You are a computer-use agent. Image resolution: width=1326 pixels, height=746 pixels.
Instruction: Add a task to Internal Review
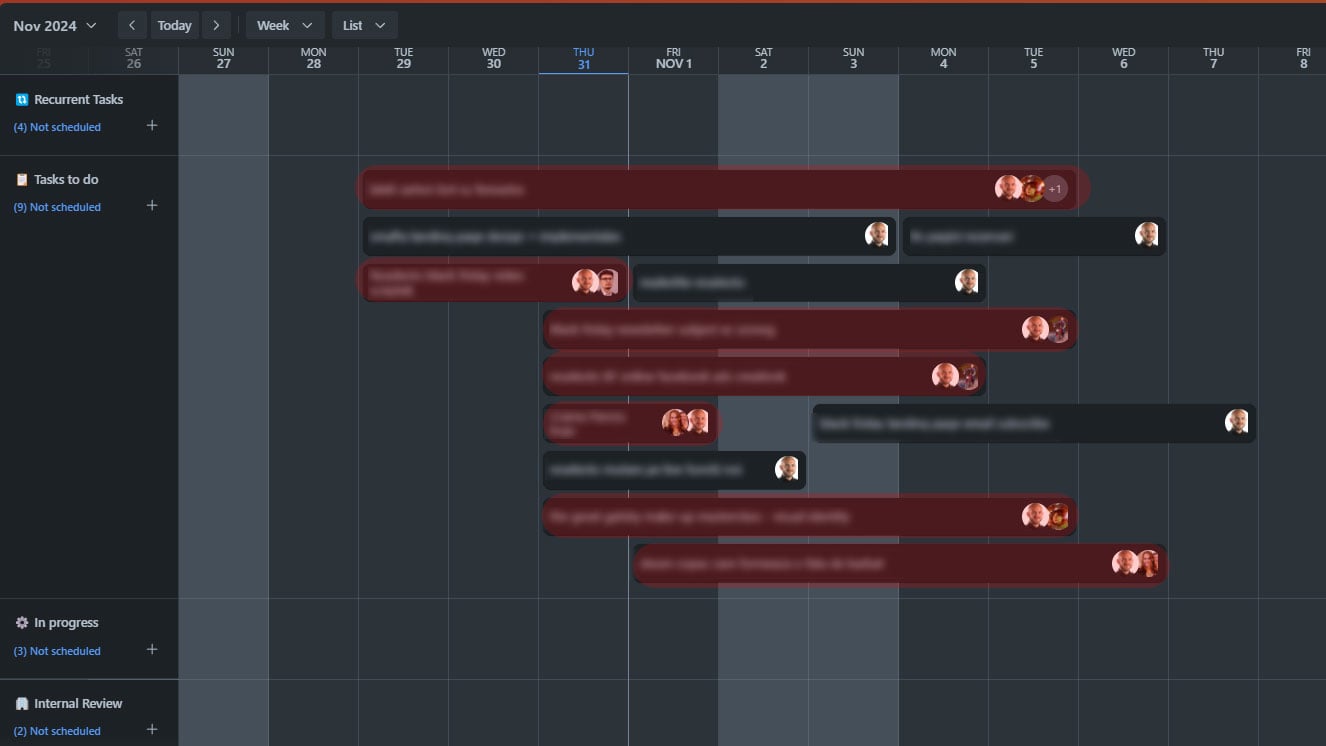(152, 729)
